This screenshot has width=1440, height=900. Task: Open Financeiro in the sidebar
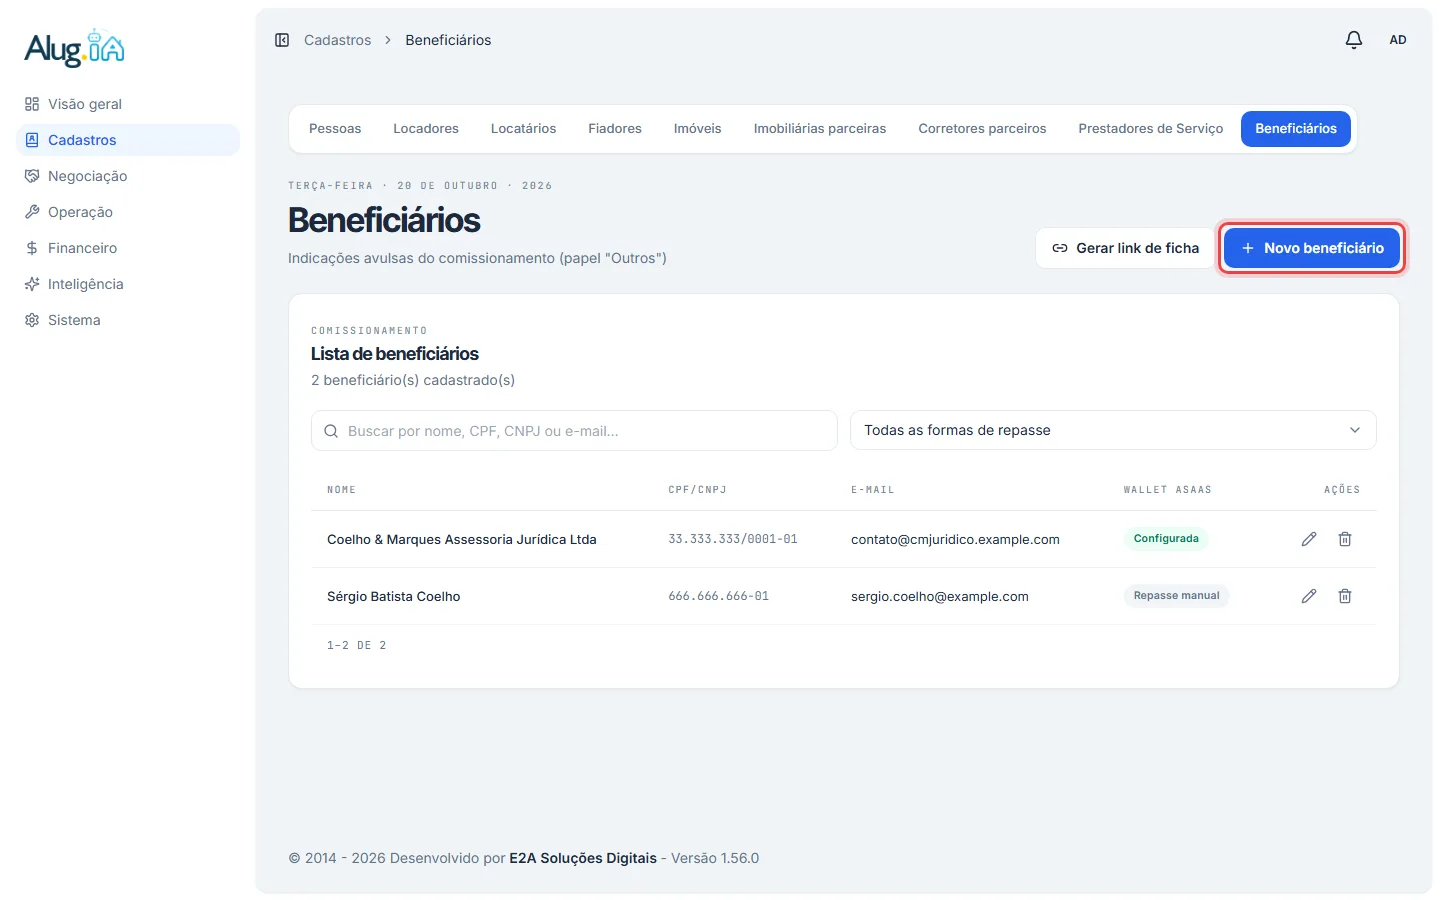[x=128, y=248]
